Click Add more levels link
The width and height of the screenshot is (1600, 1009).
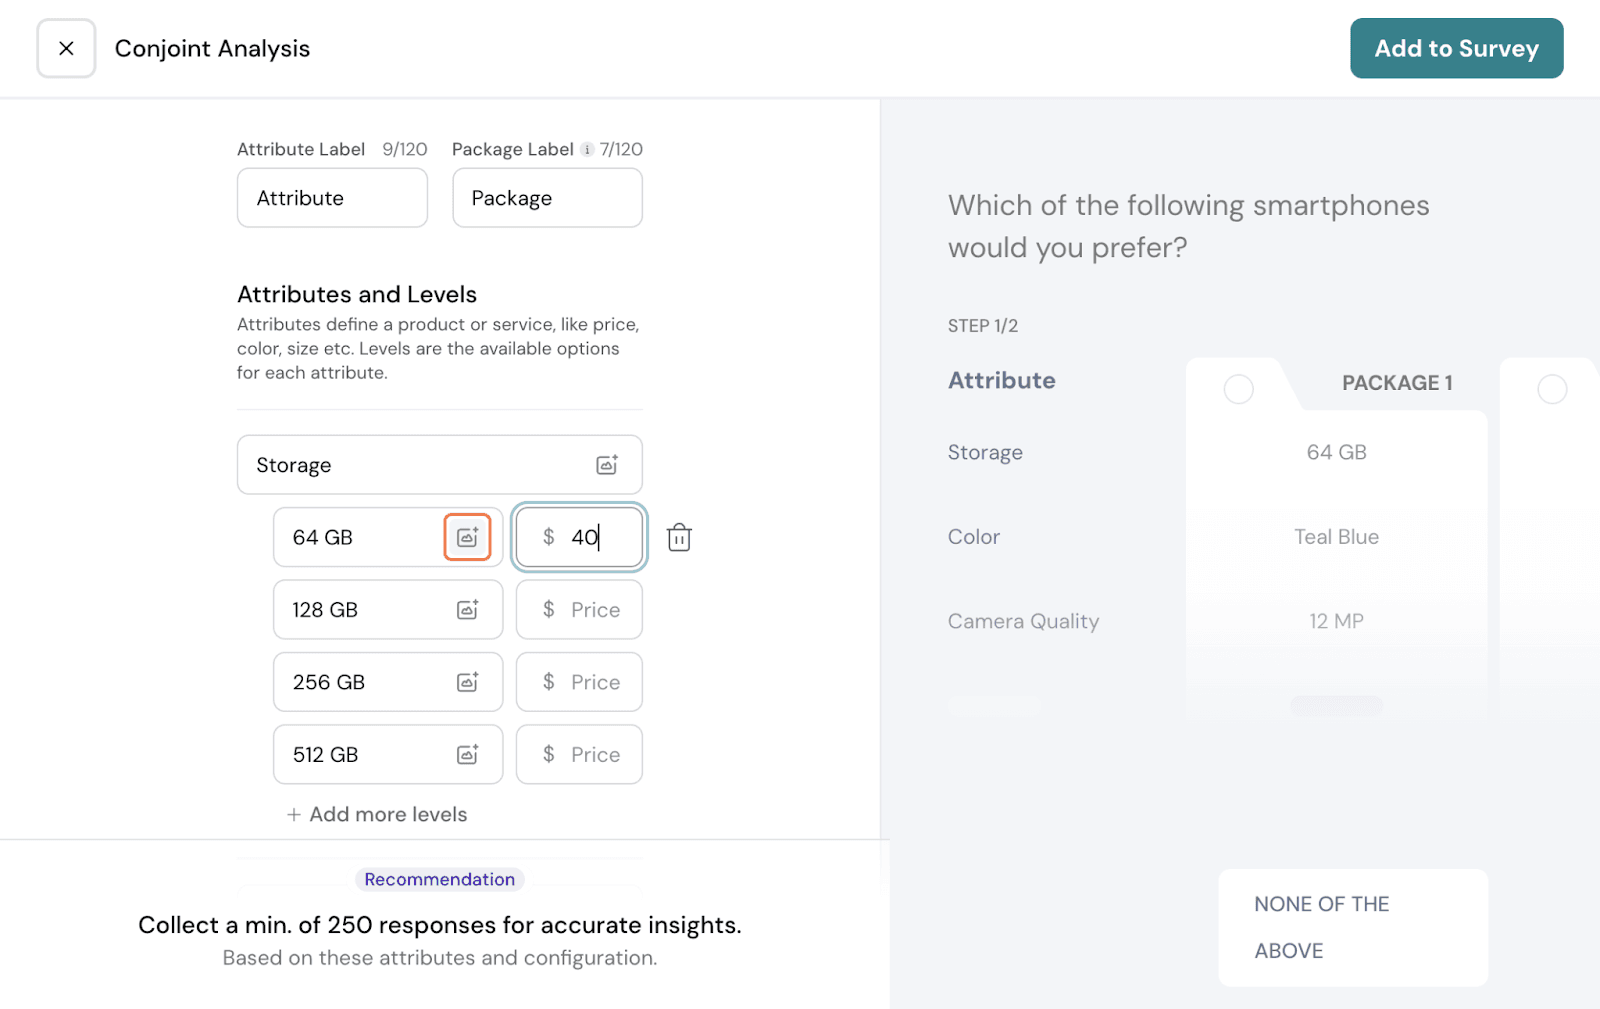tap(377, 814)
